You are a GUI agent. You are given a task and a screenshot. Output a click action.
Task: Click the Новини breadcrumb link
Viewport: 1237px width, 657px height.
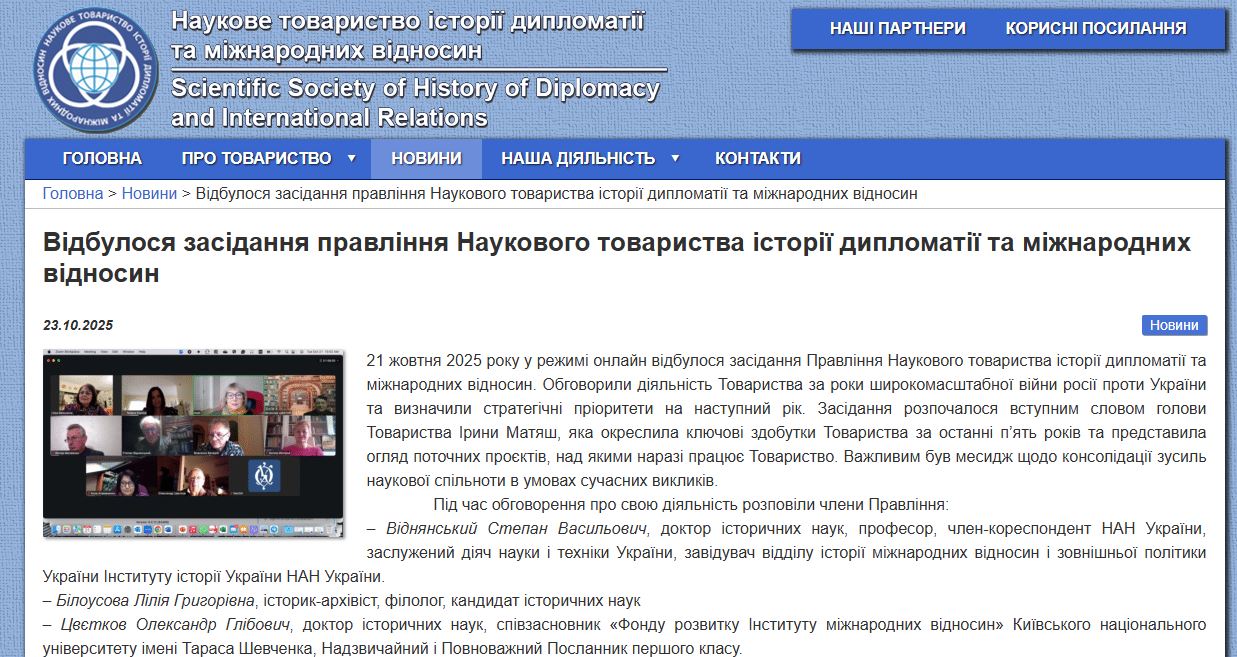(149, 194)
